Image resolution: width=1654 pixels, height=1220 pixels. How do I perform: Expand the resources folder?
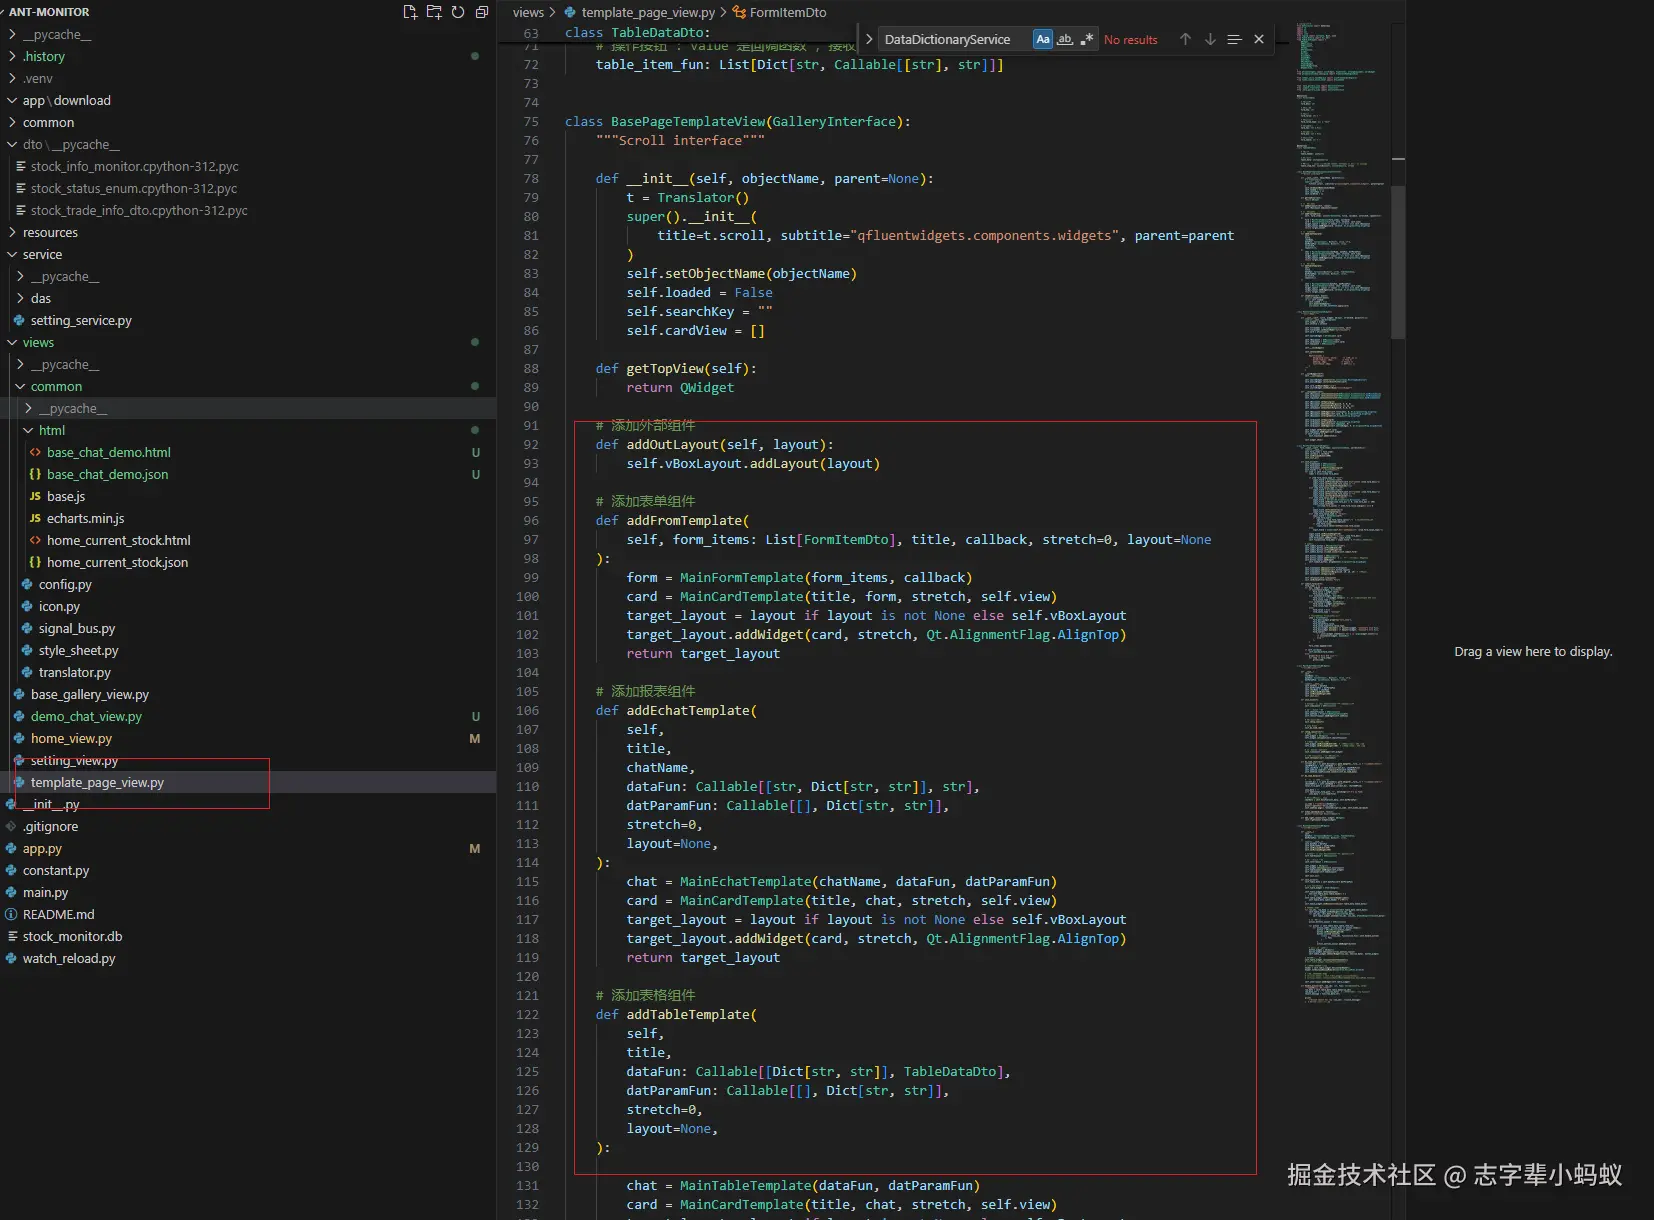tap(12, 232)
